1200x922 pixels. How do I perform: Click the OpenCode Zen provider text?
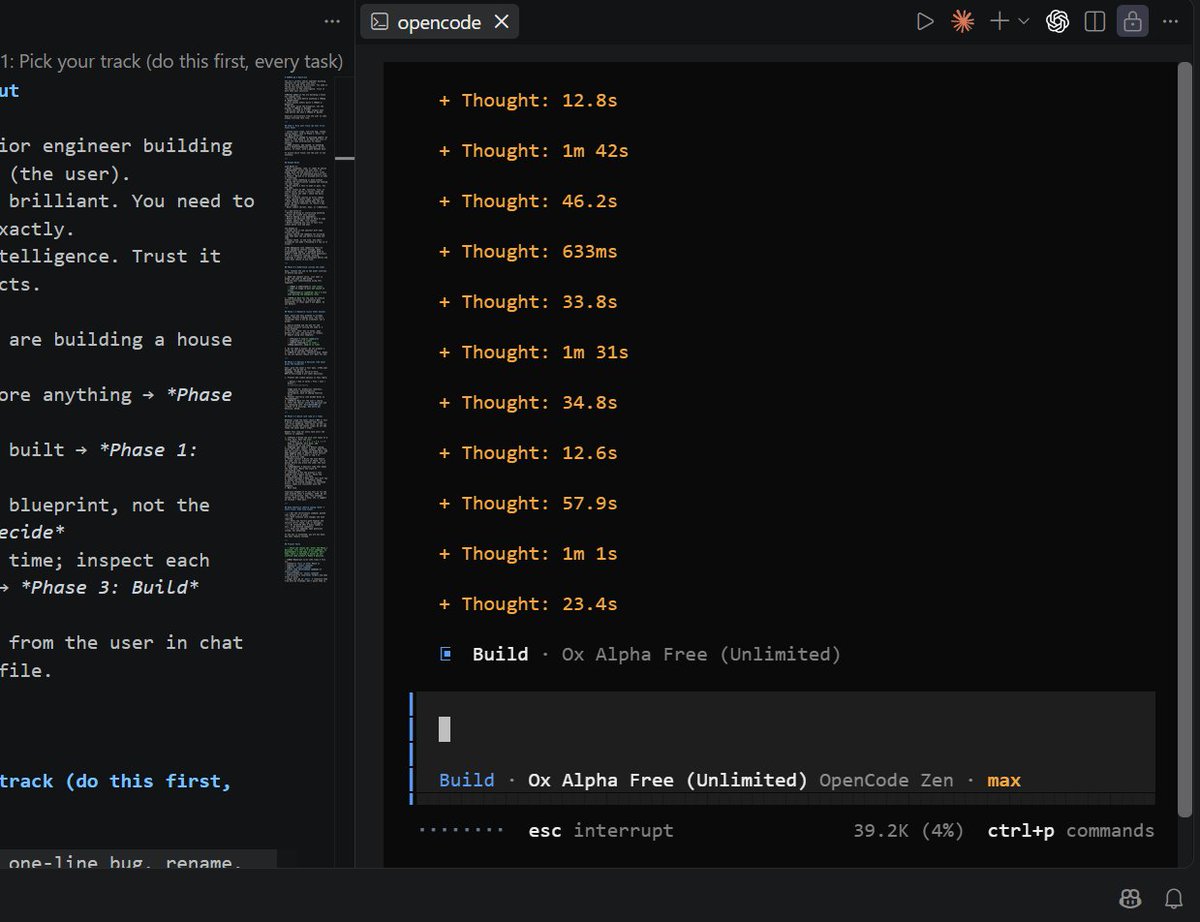tap(886, 780)
